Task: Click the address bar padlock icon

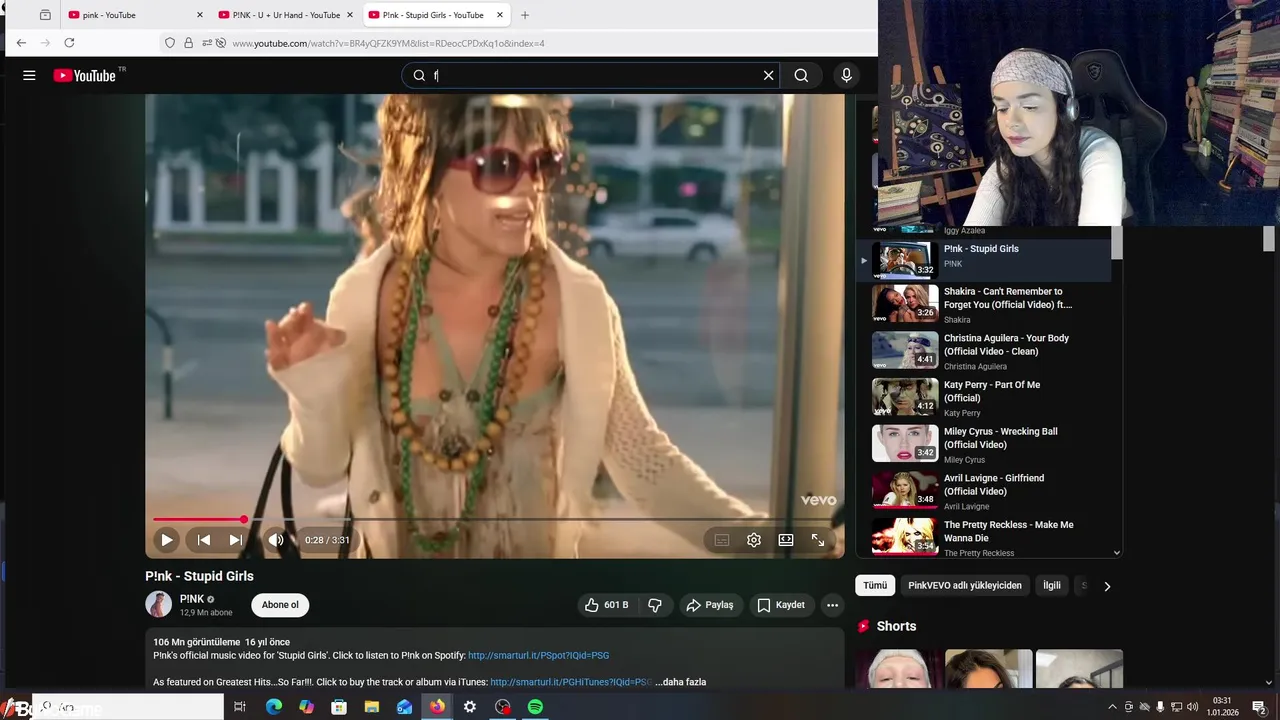Action: click(188, 43)
